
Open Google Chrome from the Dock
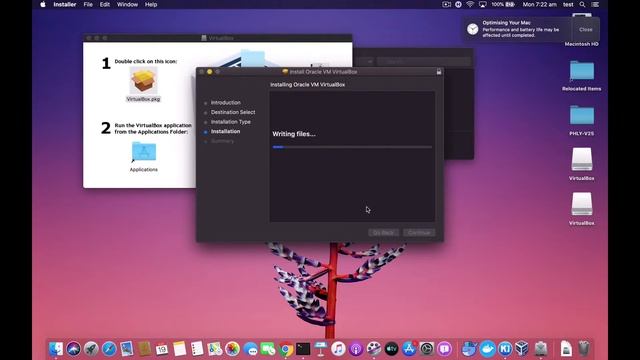tap(286, 349)
